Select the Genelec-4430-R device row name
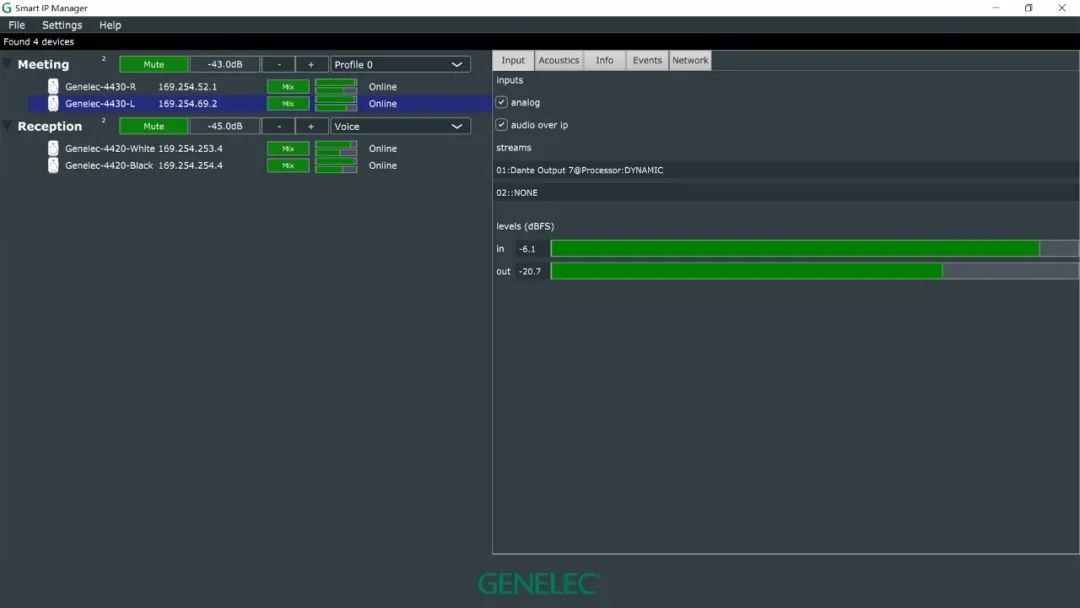The height and width of the screenshot is (608, 1080). [101, 87]
